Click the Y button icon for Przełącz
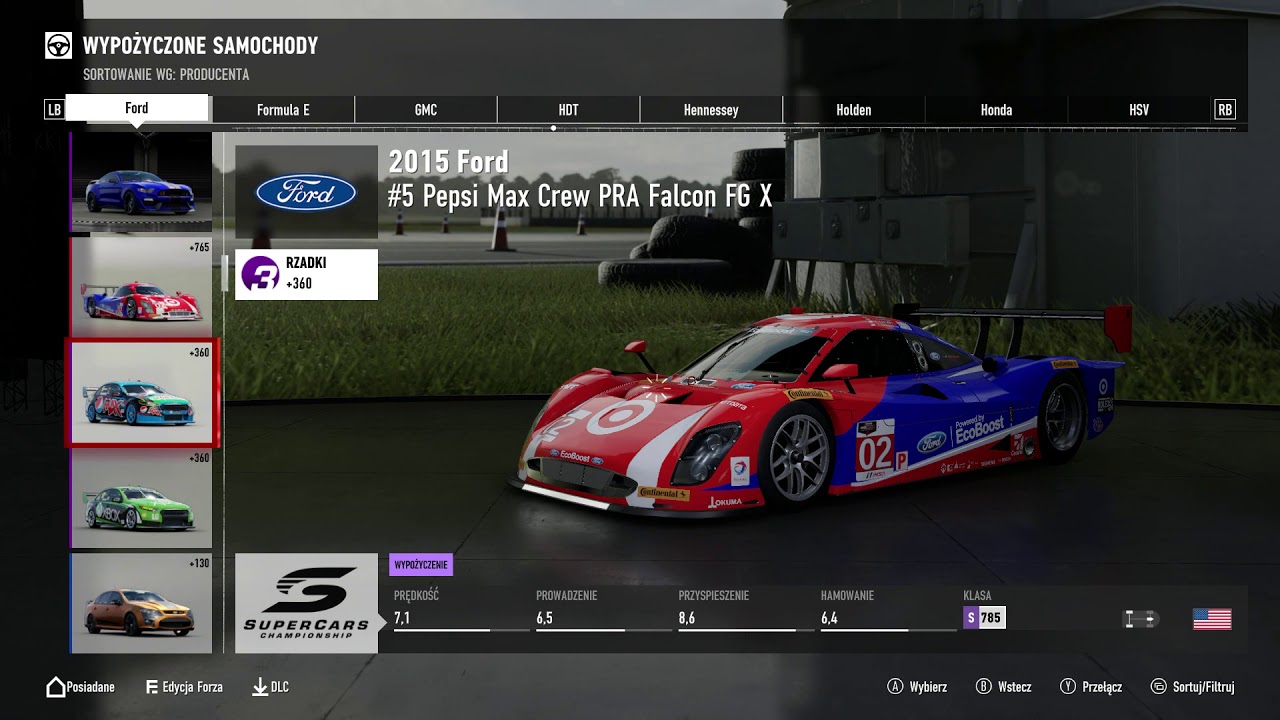1280x720 pixels. [x=1068, y=687]
